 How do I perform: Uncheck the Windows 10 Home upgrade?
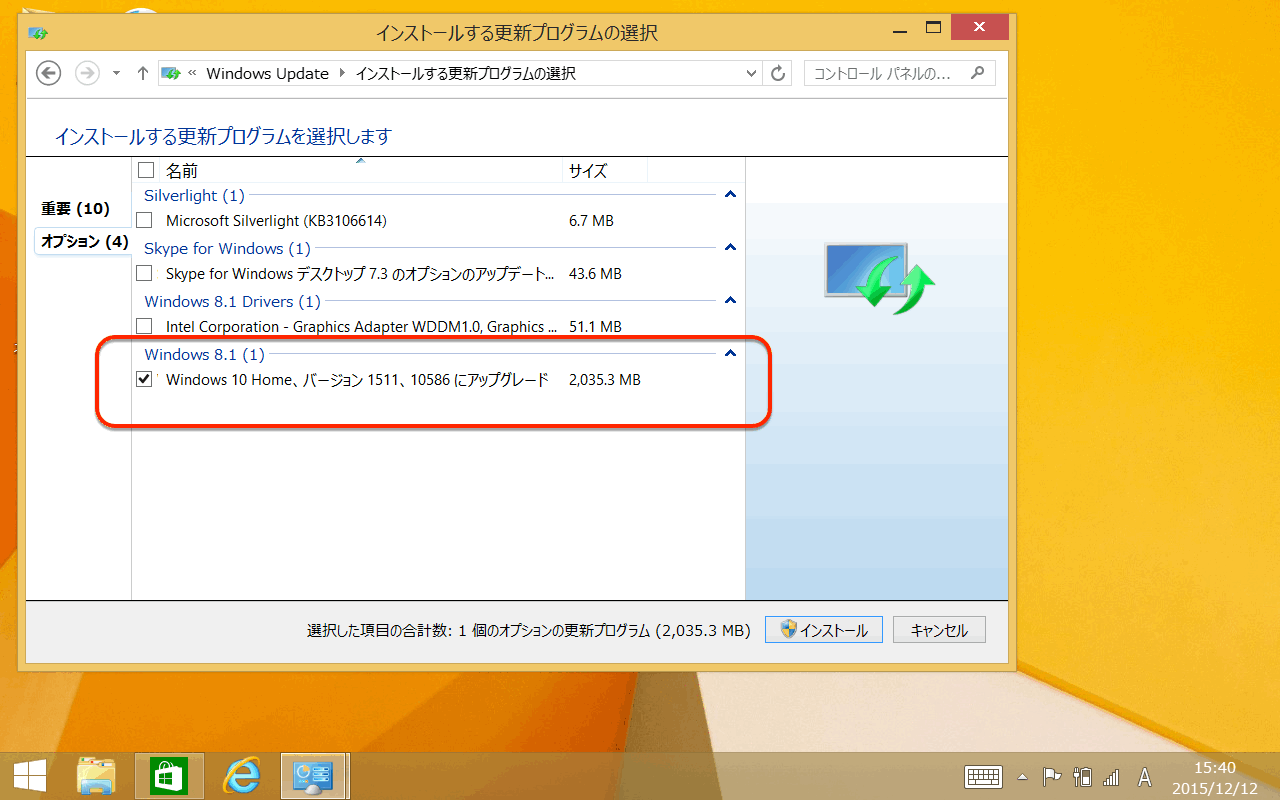[x=145, y=379]
